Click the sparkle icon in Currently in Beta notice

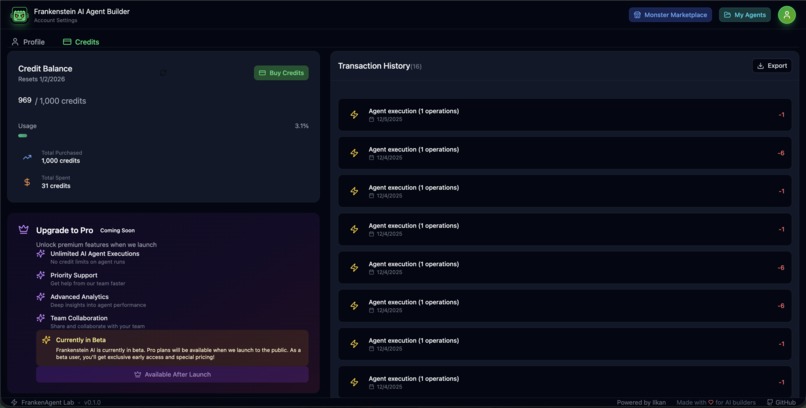pos(46,340)
